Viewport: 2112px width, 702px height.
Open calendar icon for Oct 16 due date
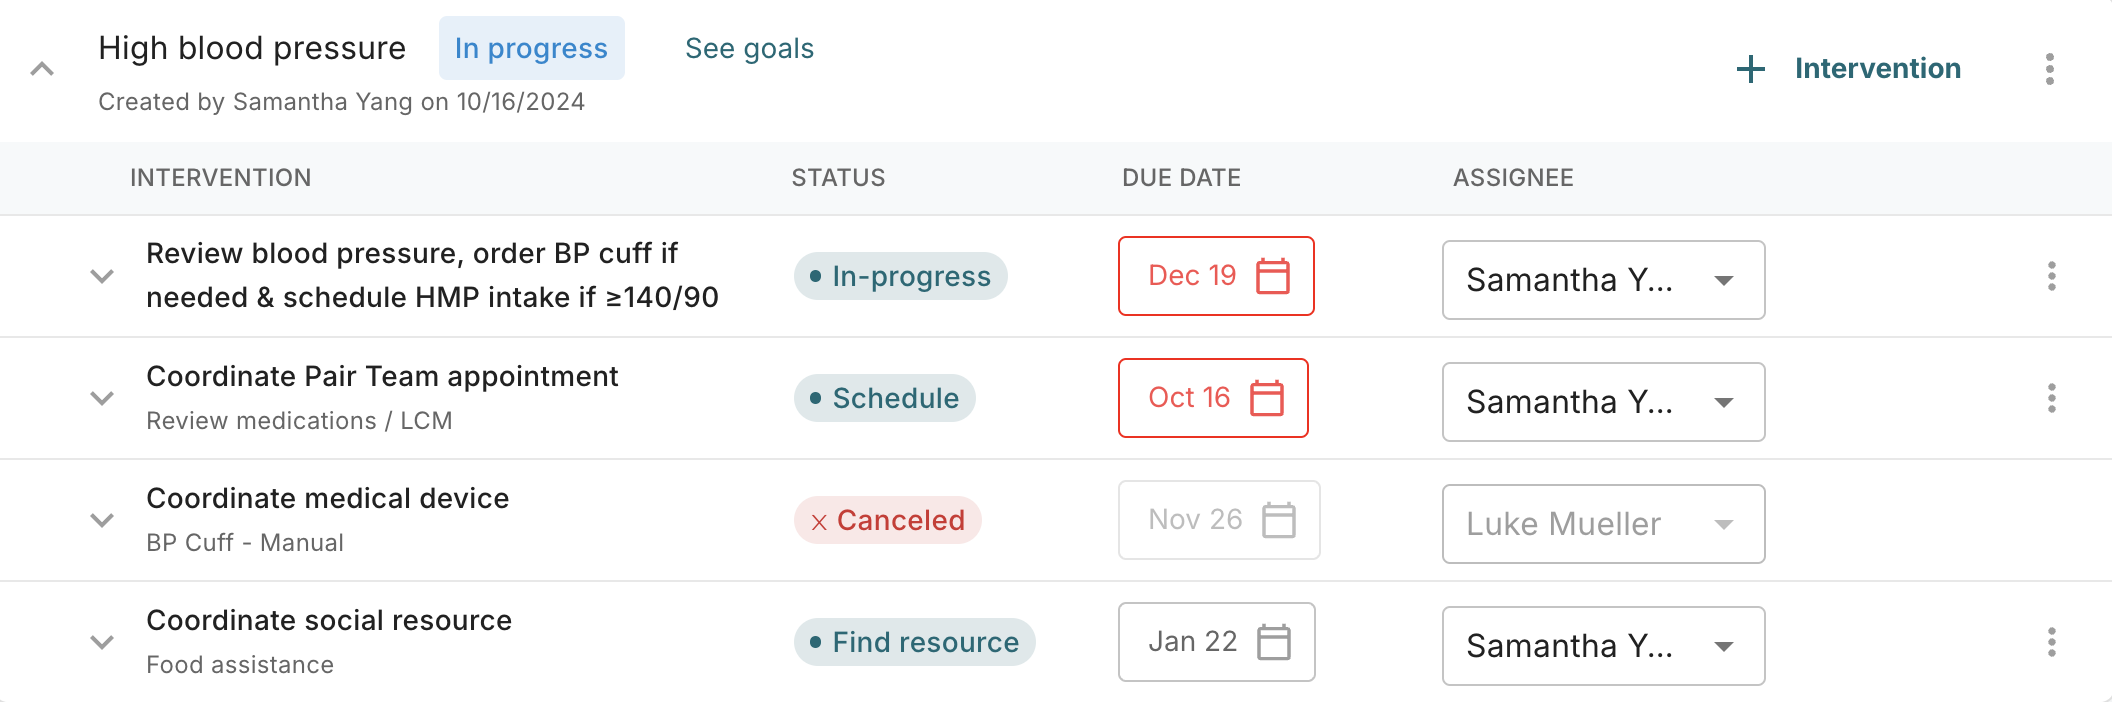pos(1266,398)
